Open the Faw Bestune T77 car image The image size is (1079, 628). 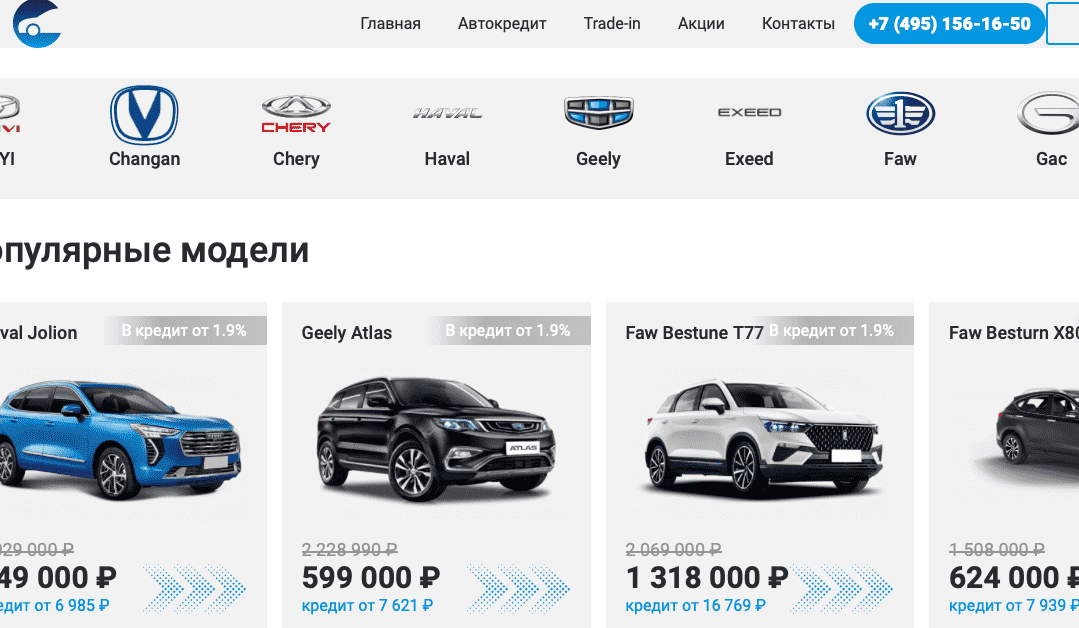(x=763, y=438)
